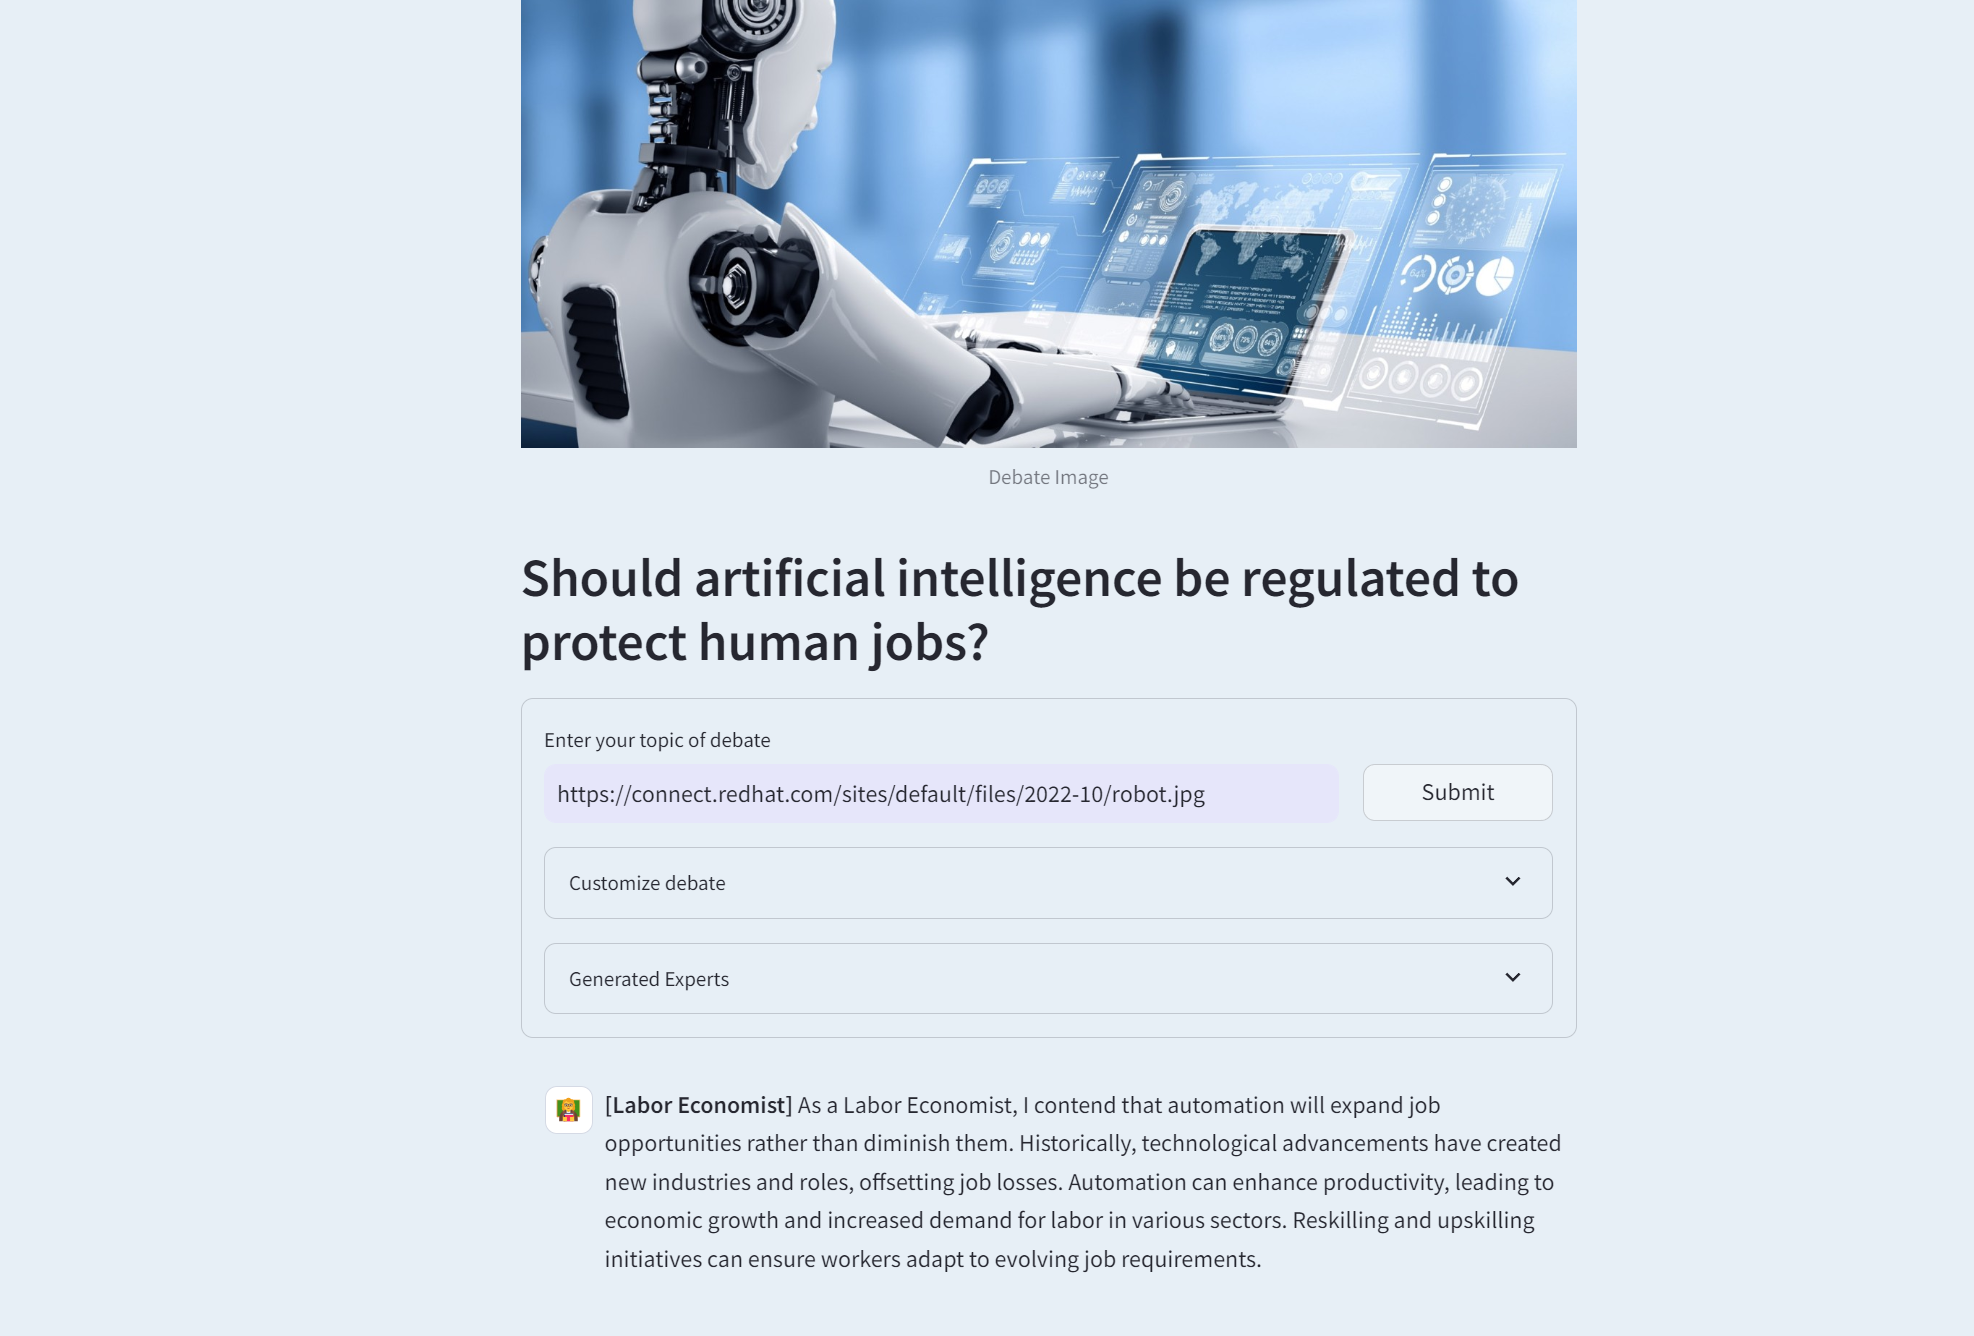
Task: Open the Generated Experts dropdown menu
Action: point(1048,978)
